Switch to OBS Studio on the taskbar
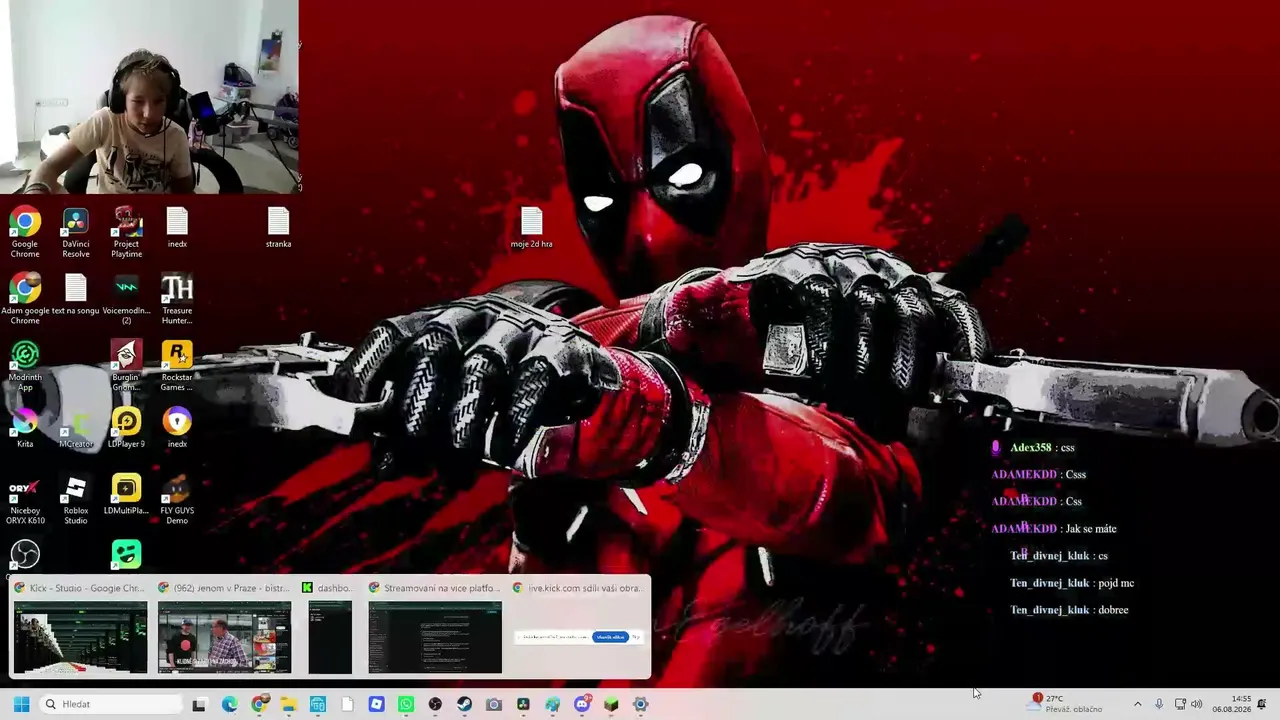Viewport: 1280px width, 720px height. tap(435, 704)
